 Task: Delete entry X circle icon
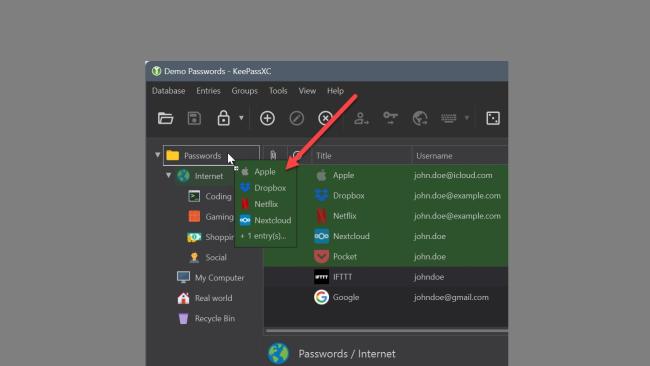click(x=325, y=119)
